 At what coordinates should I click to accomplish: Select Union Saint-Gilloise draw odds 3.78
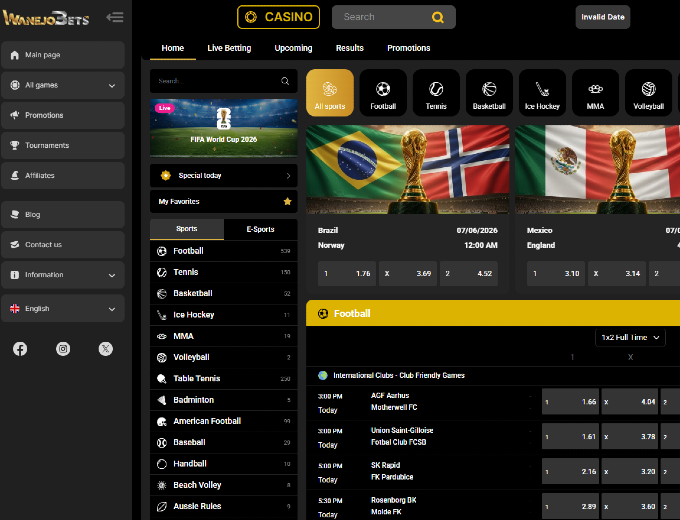pyautogui.click(x=630, y=436)
